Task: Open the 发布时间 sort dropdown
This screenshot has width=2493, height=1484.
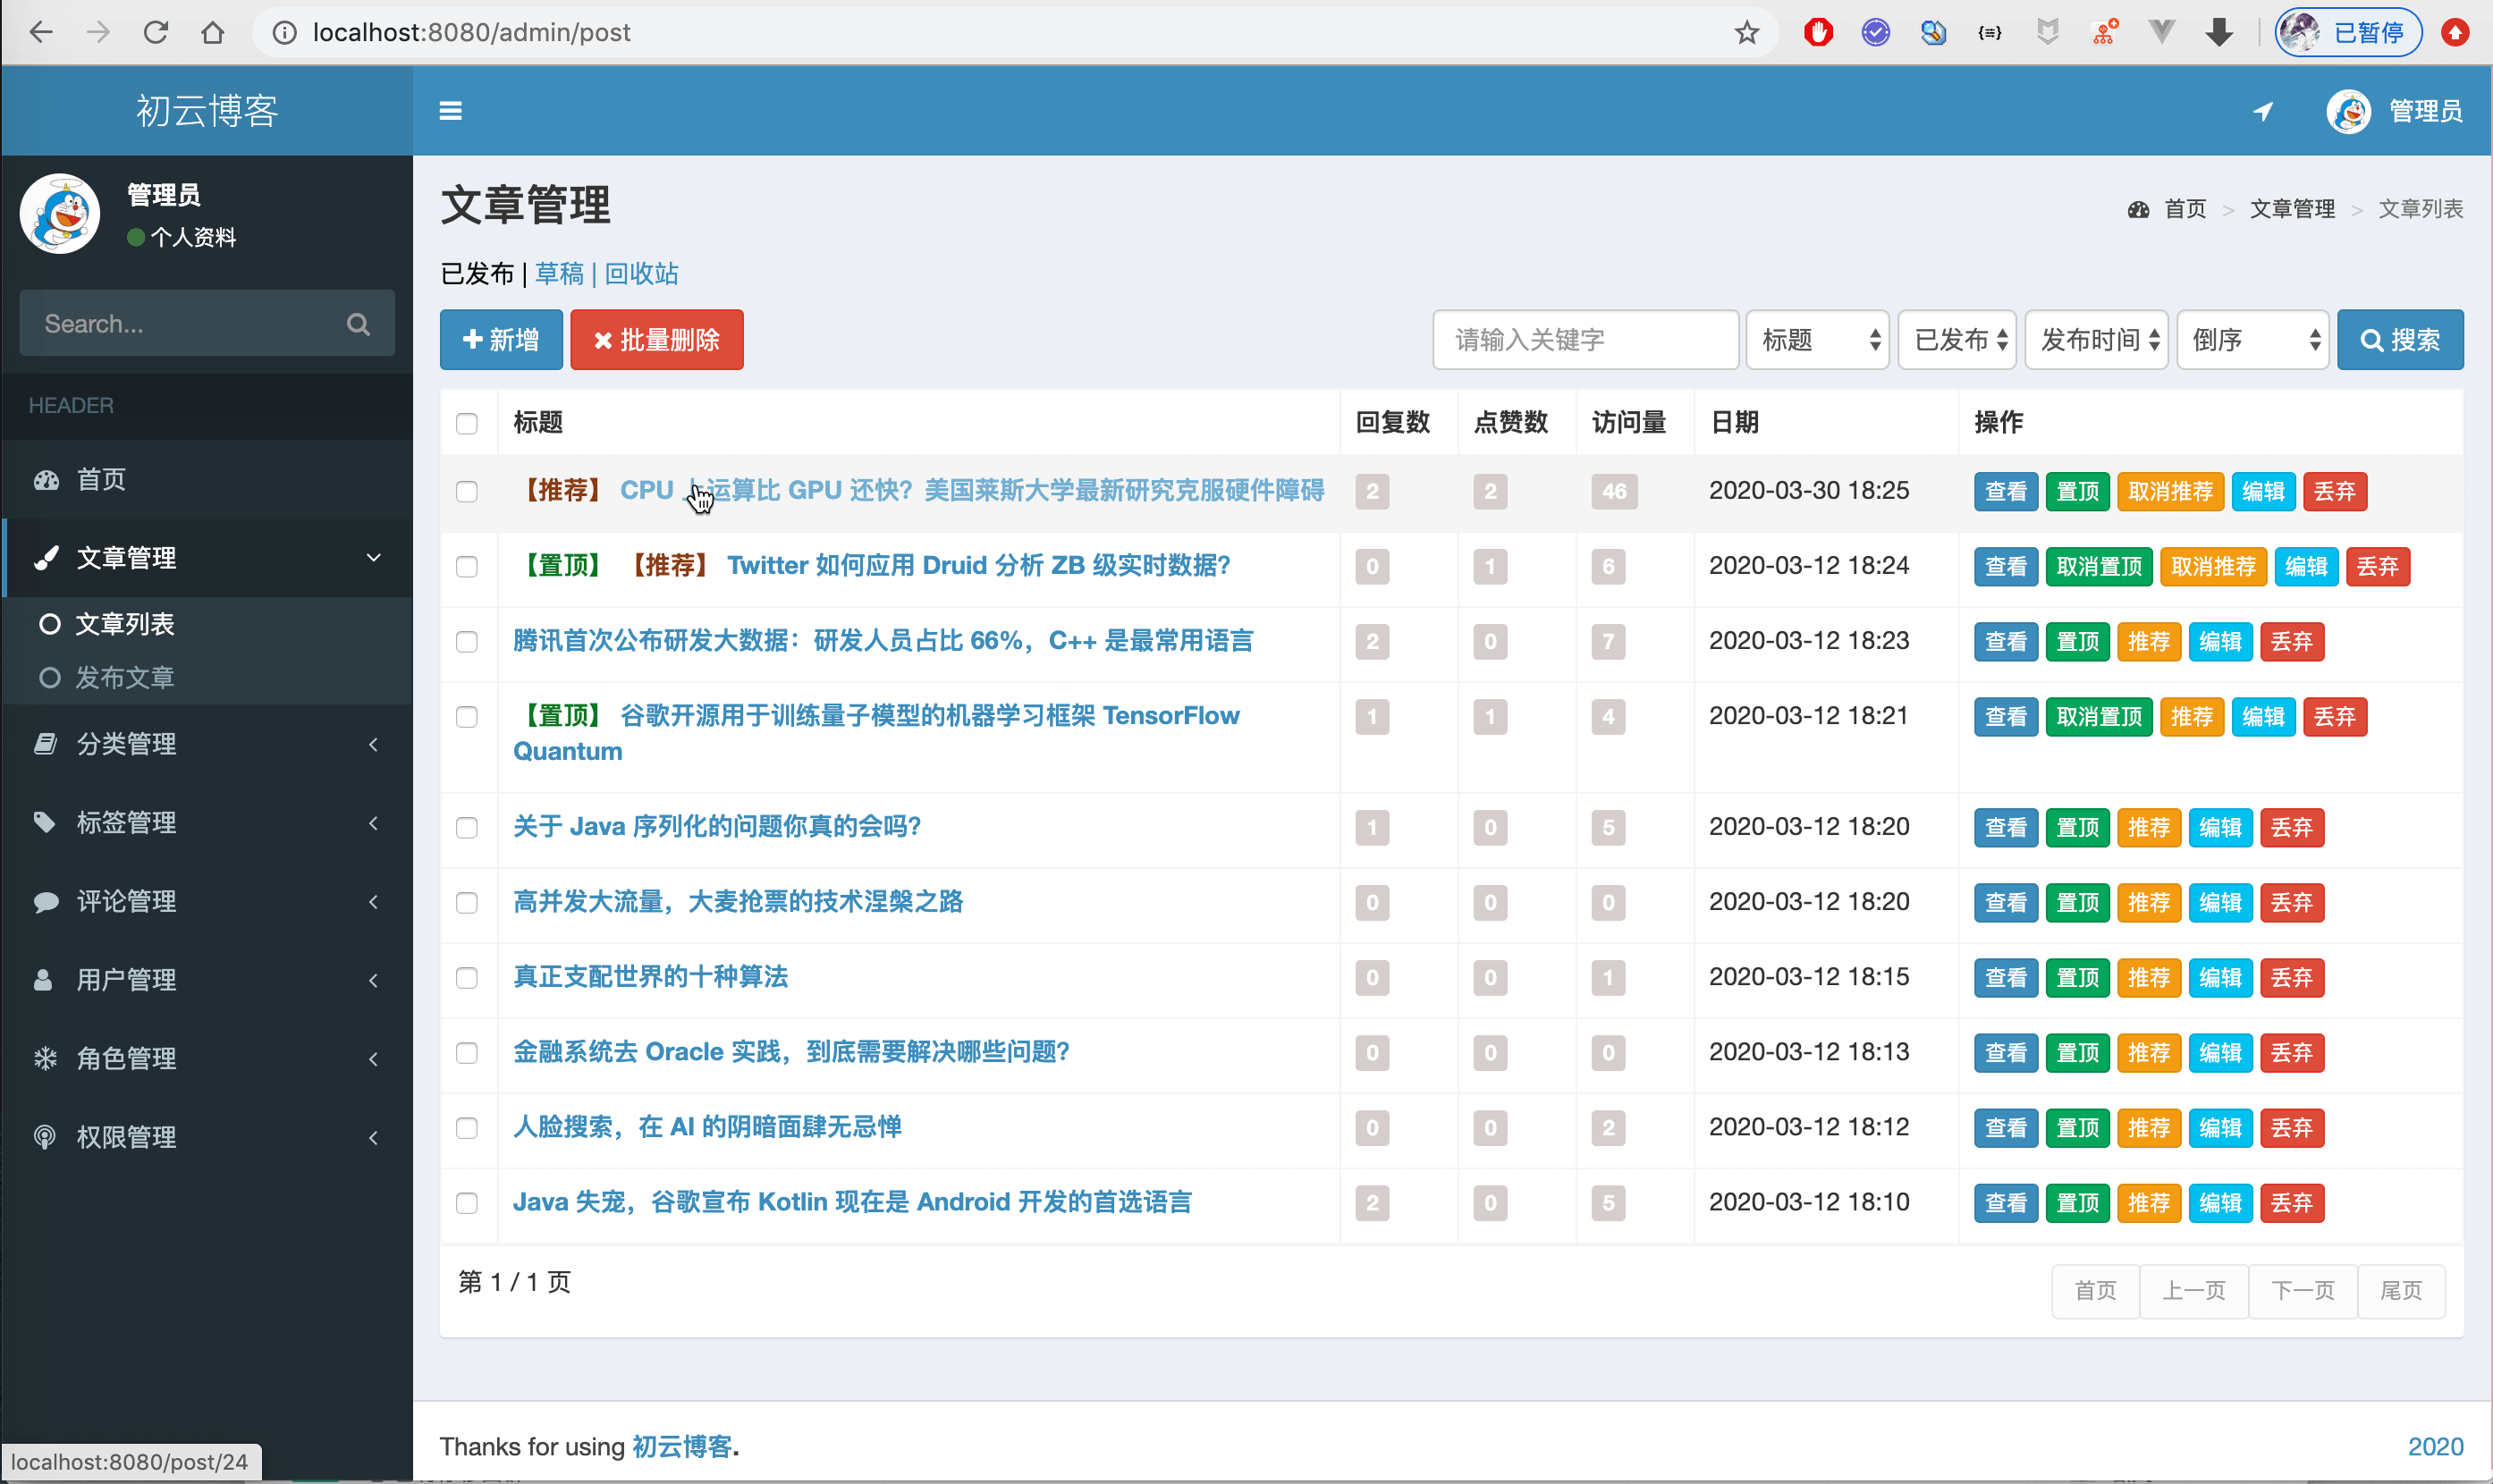Action: pos(2095,340)
